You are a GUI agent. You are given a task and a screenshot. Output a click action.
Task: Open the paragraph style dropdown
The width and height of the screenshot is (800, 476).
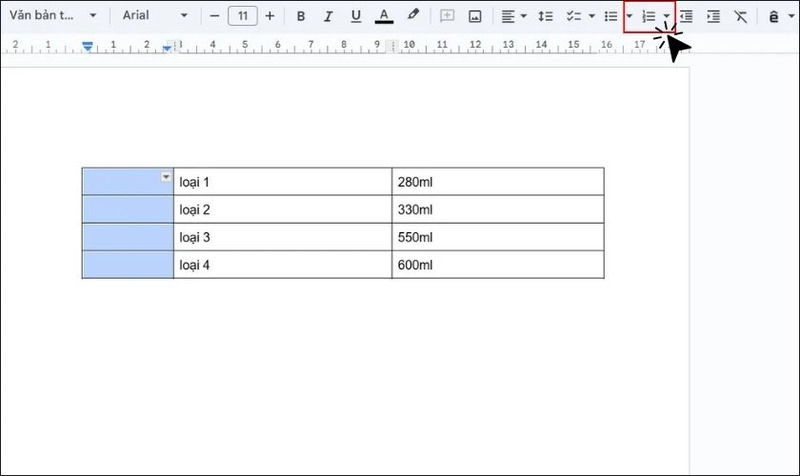pyautogui.click(x=53, y=16)
